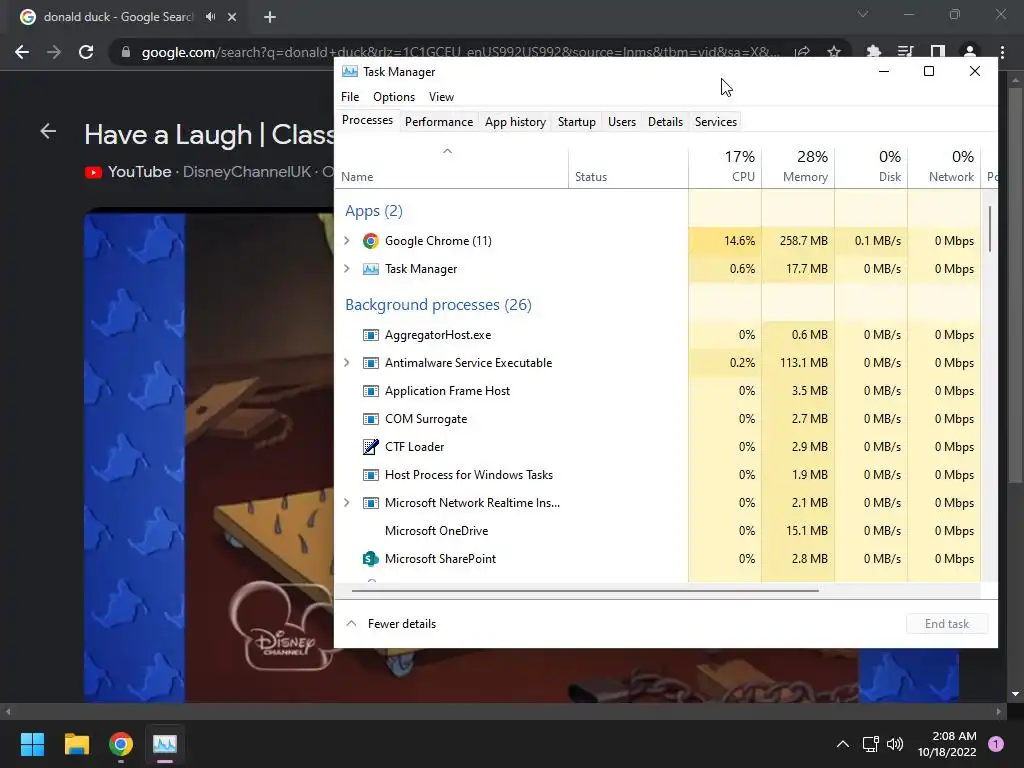The image size is (1024, 768).
Task: Open the notification badge in taskbar
Action: point(996,744)
